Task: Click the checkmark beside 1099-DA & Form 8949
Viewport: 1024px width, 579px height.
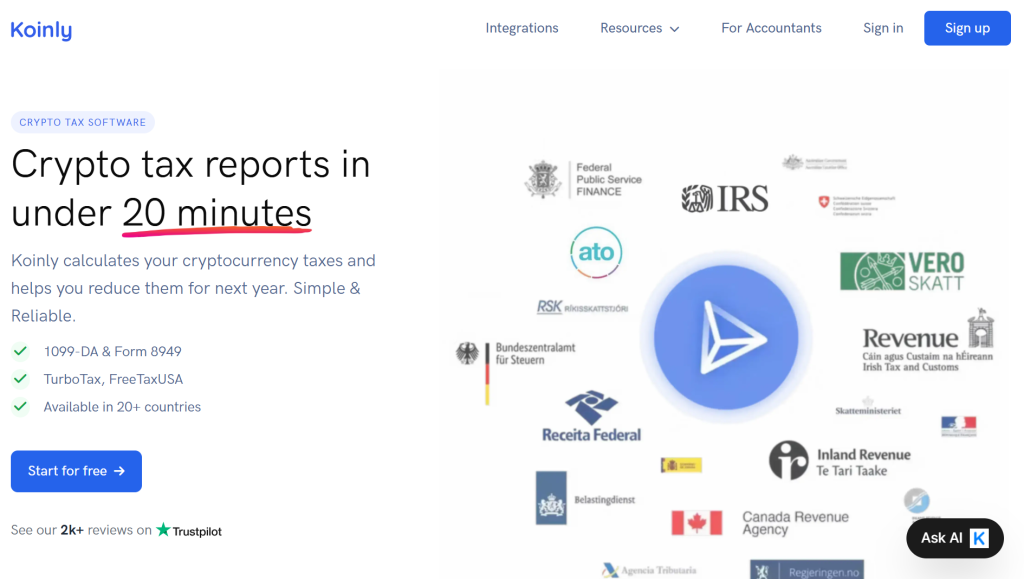Action: click(x=20, y=351)
